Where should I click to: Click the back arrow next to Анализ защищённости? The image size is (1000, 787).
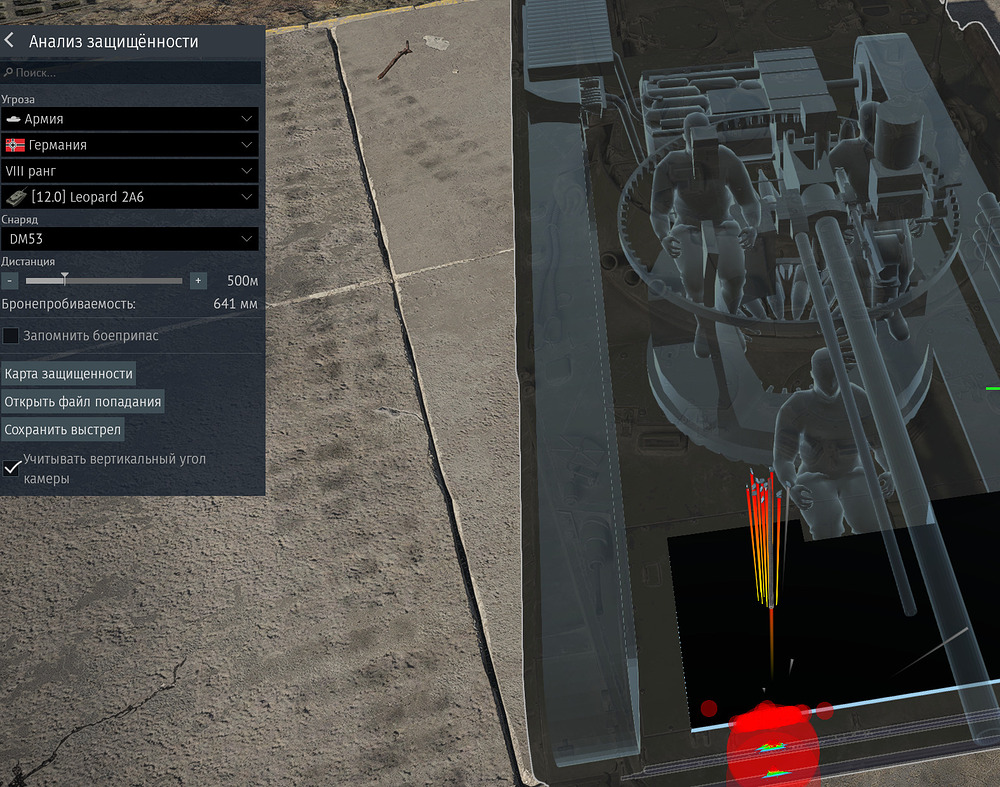(x=9, y=41)
